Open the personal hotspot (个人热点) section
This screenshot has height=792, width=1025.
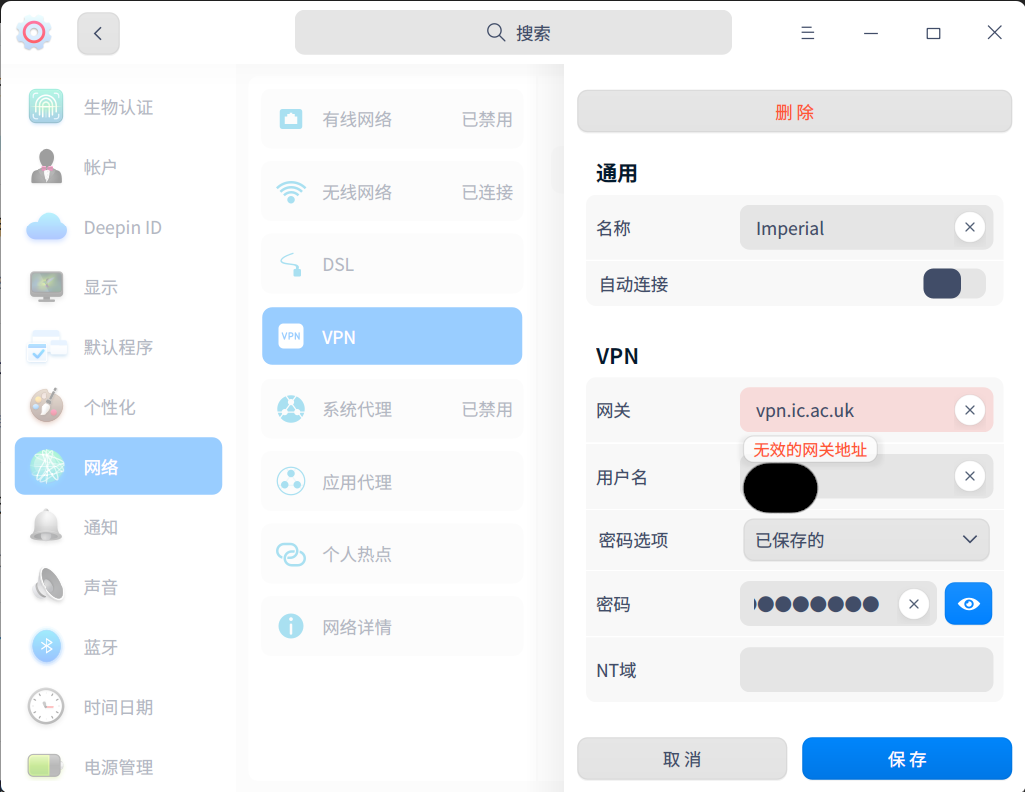392,554
